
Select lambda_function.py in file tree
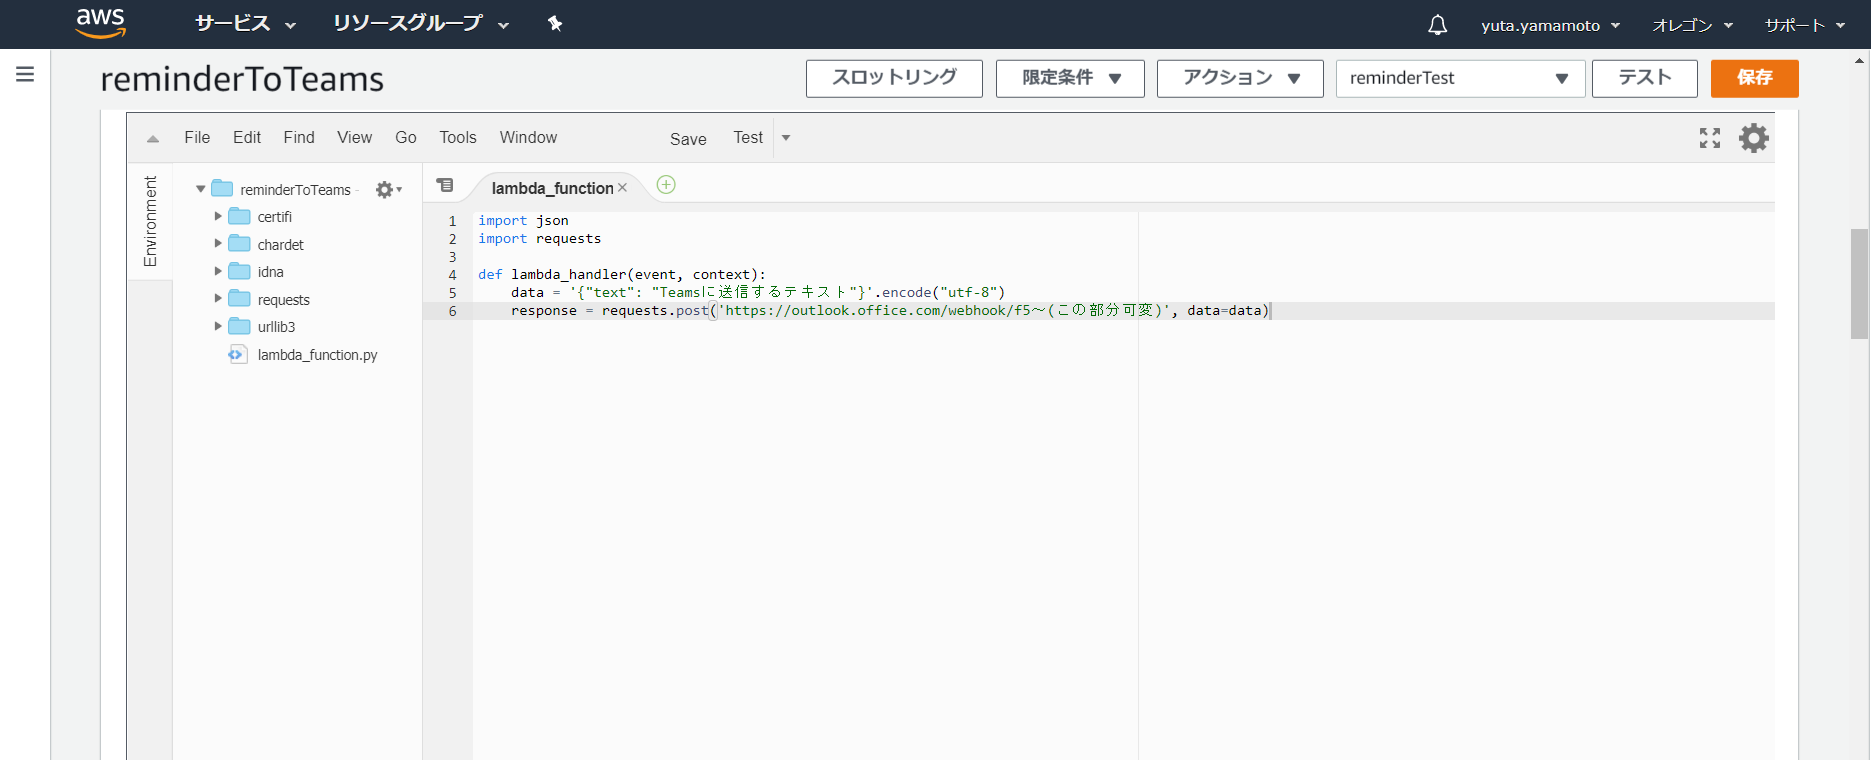point(317,355)
